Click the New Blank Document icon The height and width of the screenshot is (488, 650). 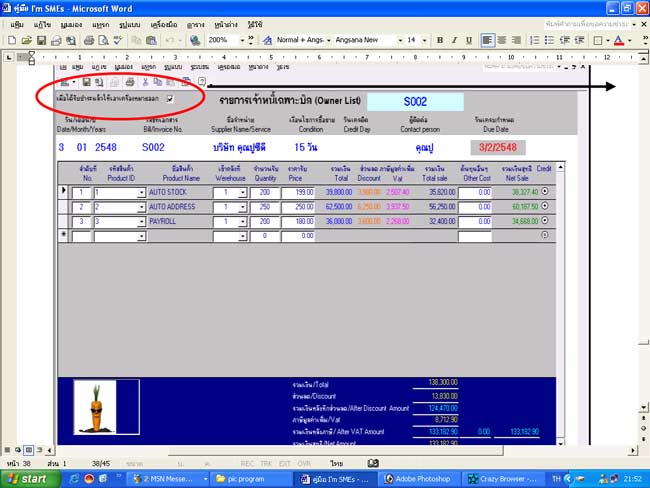10,40
